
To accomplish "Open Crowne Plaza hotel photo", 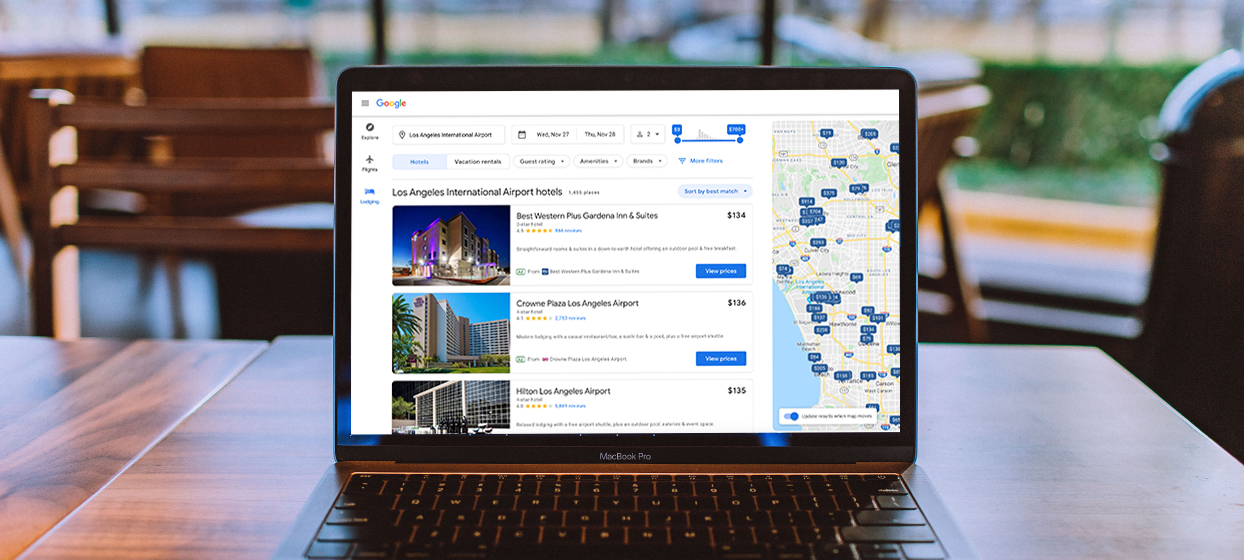I will (451, 332).
